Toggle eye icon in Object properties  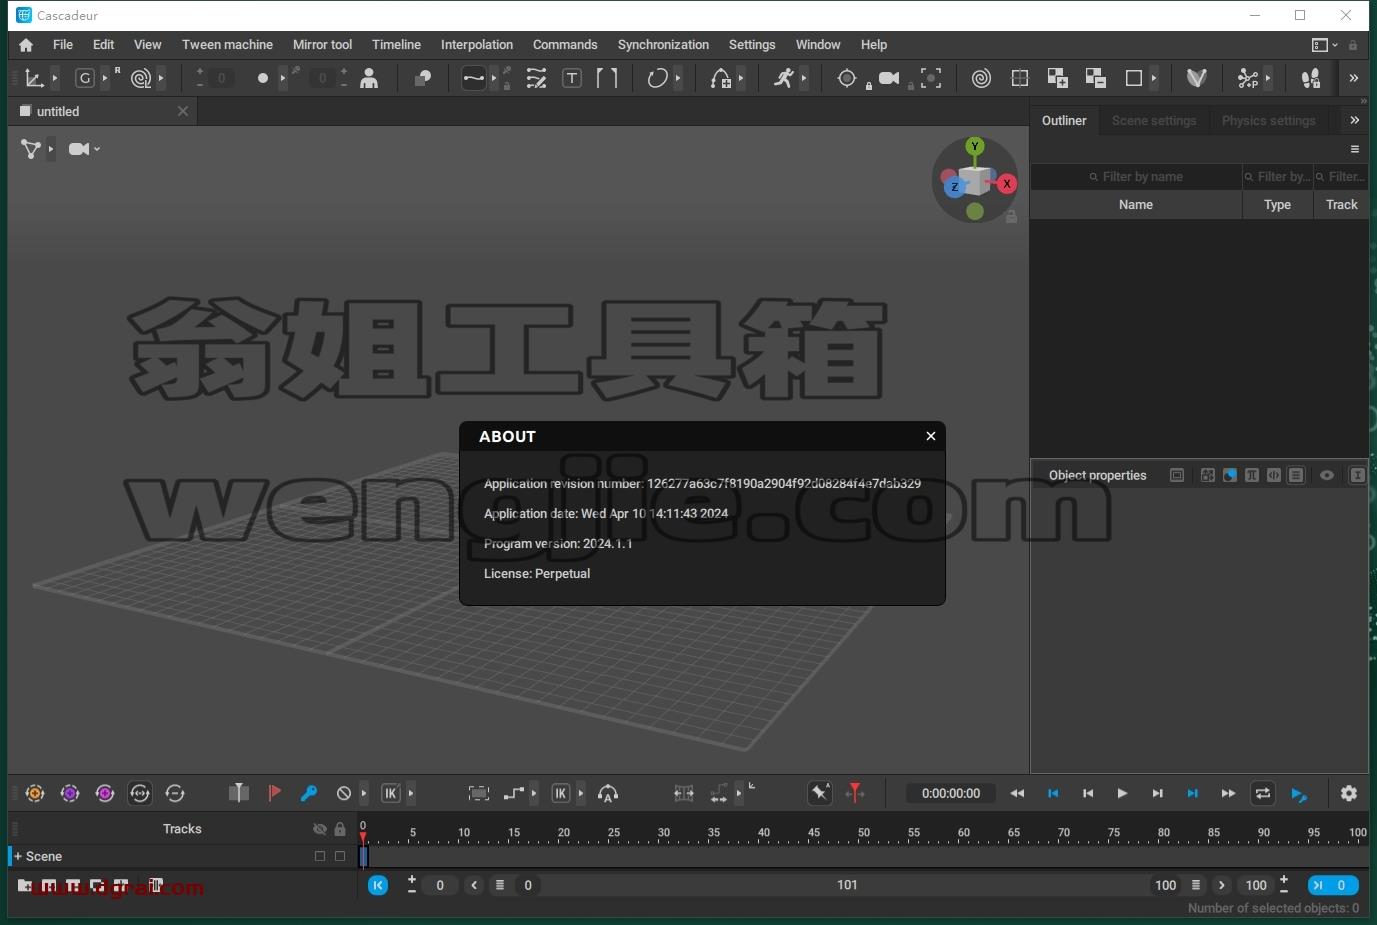point(1327,475)
